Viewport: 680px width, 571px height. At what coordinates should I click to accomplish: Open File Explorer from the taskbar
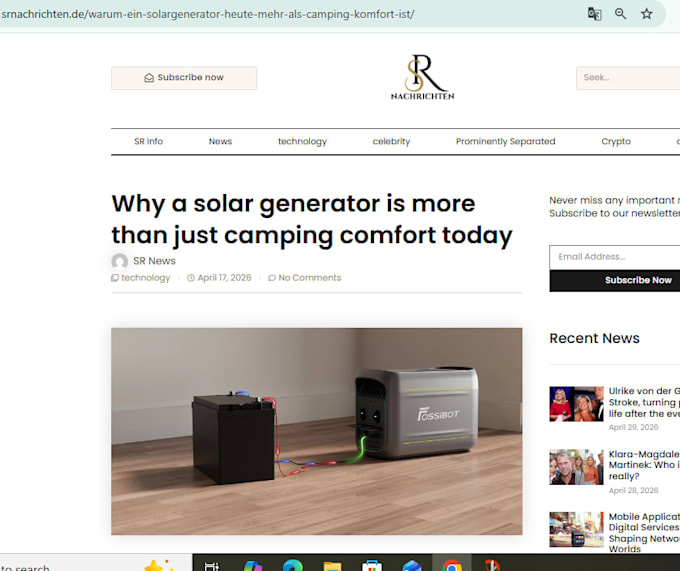tap(333, 566)
